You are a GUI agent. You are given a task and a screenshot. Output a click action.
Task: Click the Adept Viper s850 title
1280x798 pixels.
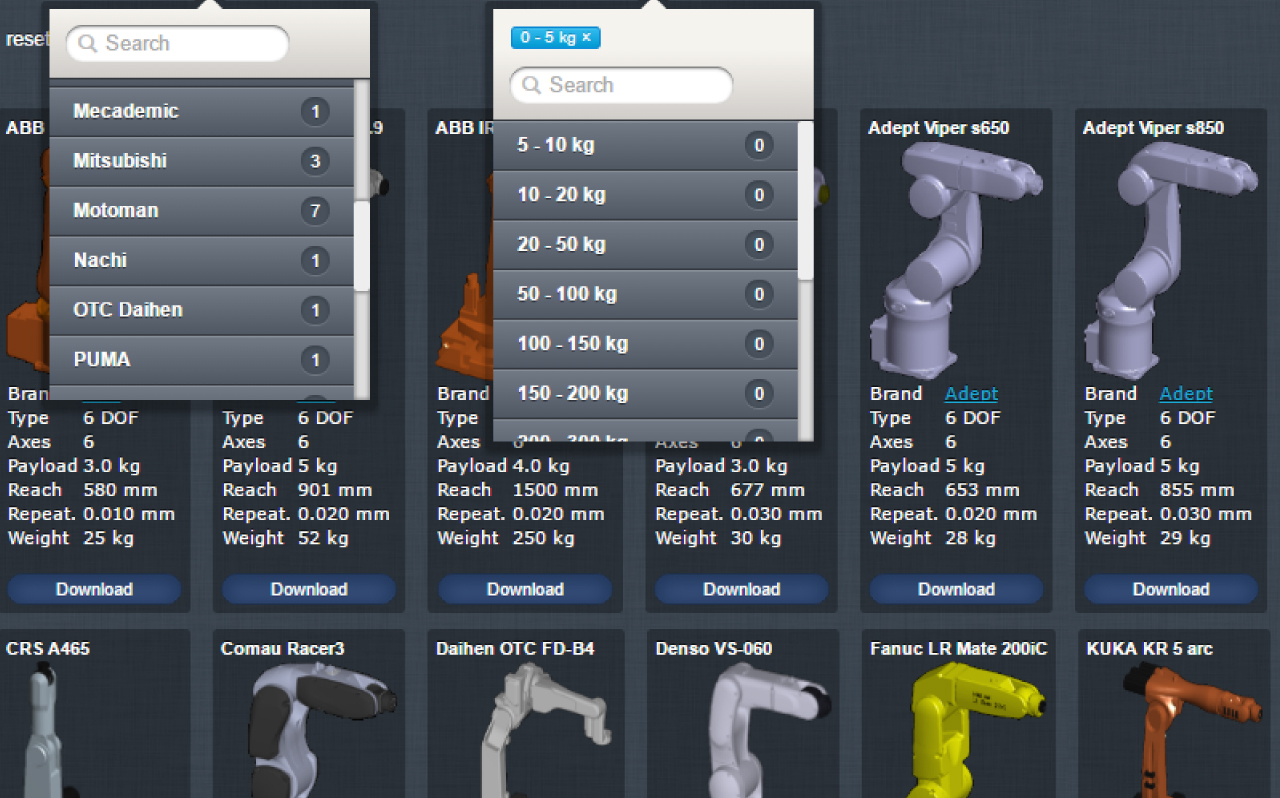tap(1153, 128)
